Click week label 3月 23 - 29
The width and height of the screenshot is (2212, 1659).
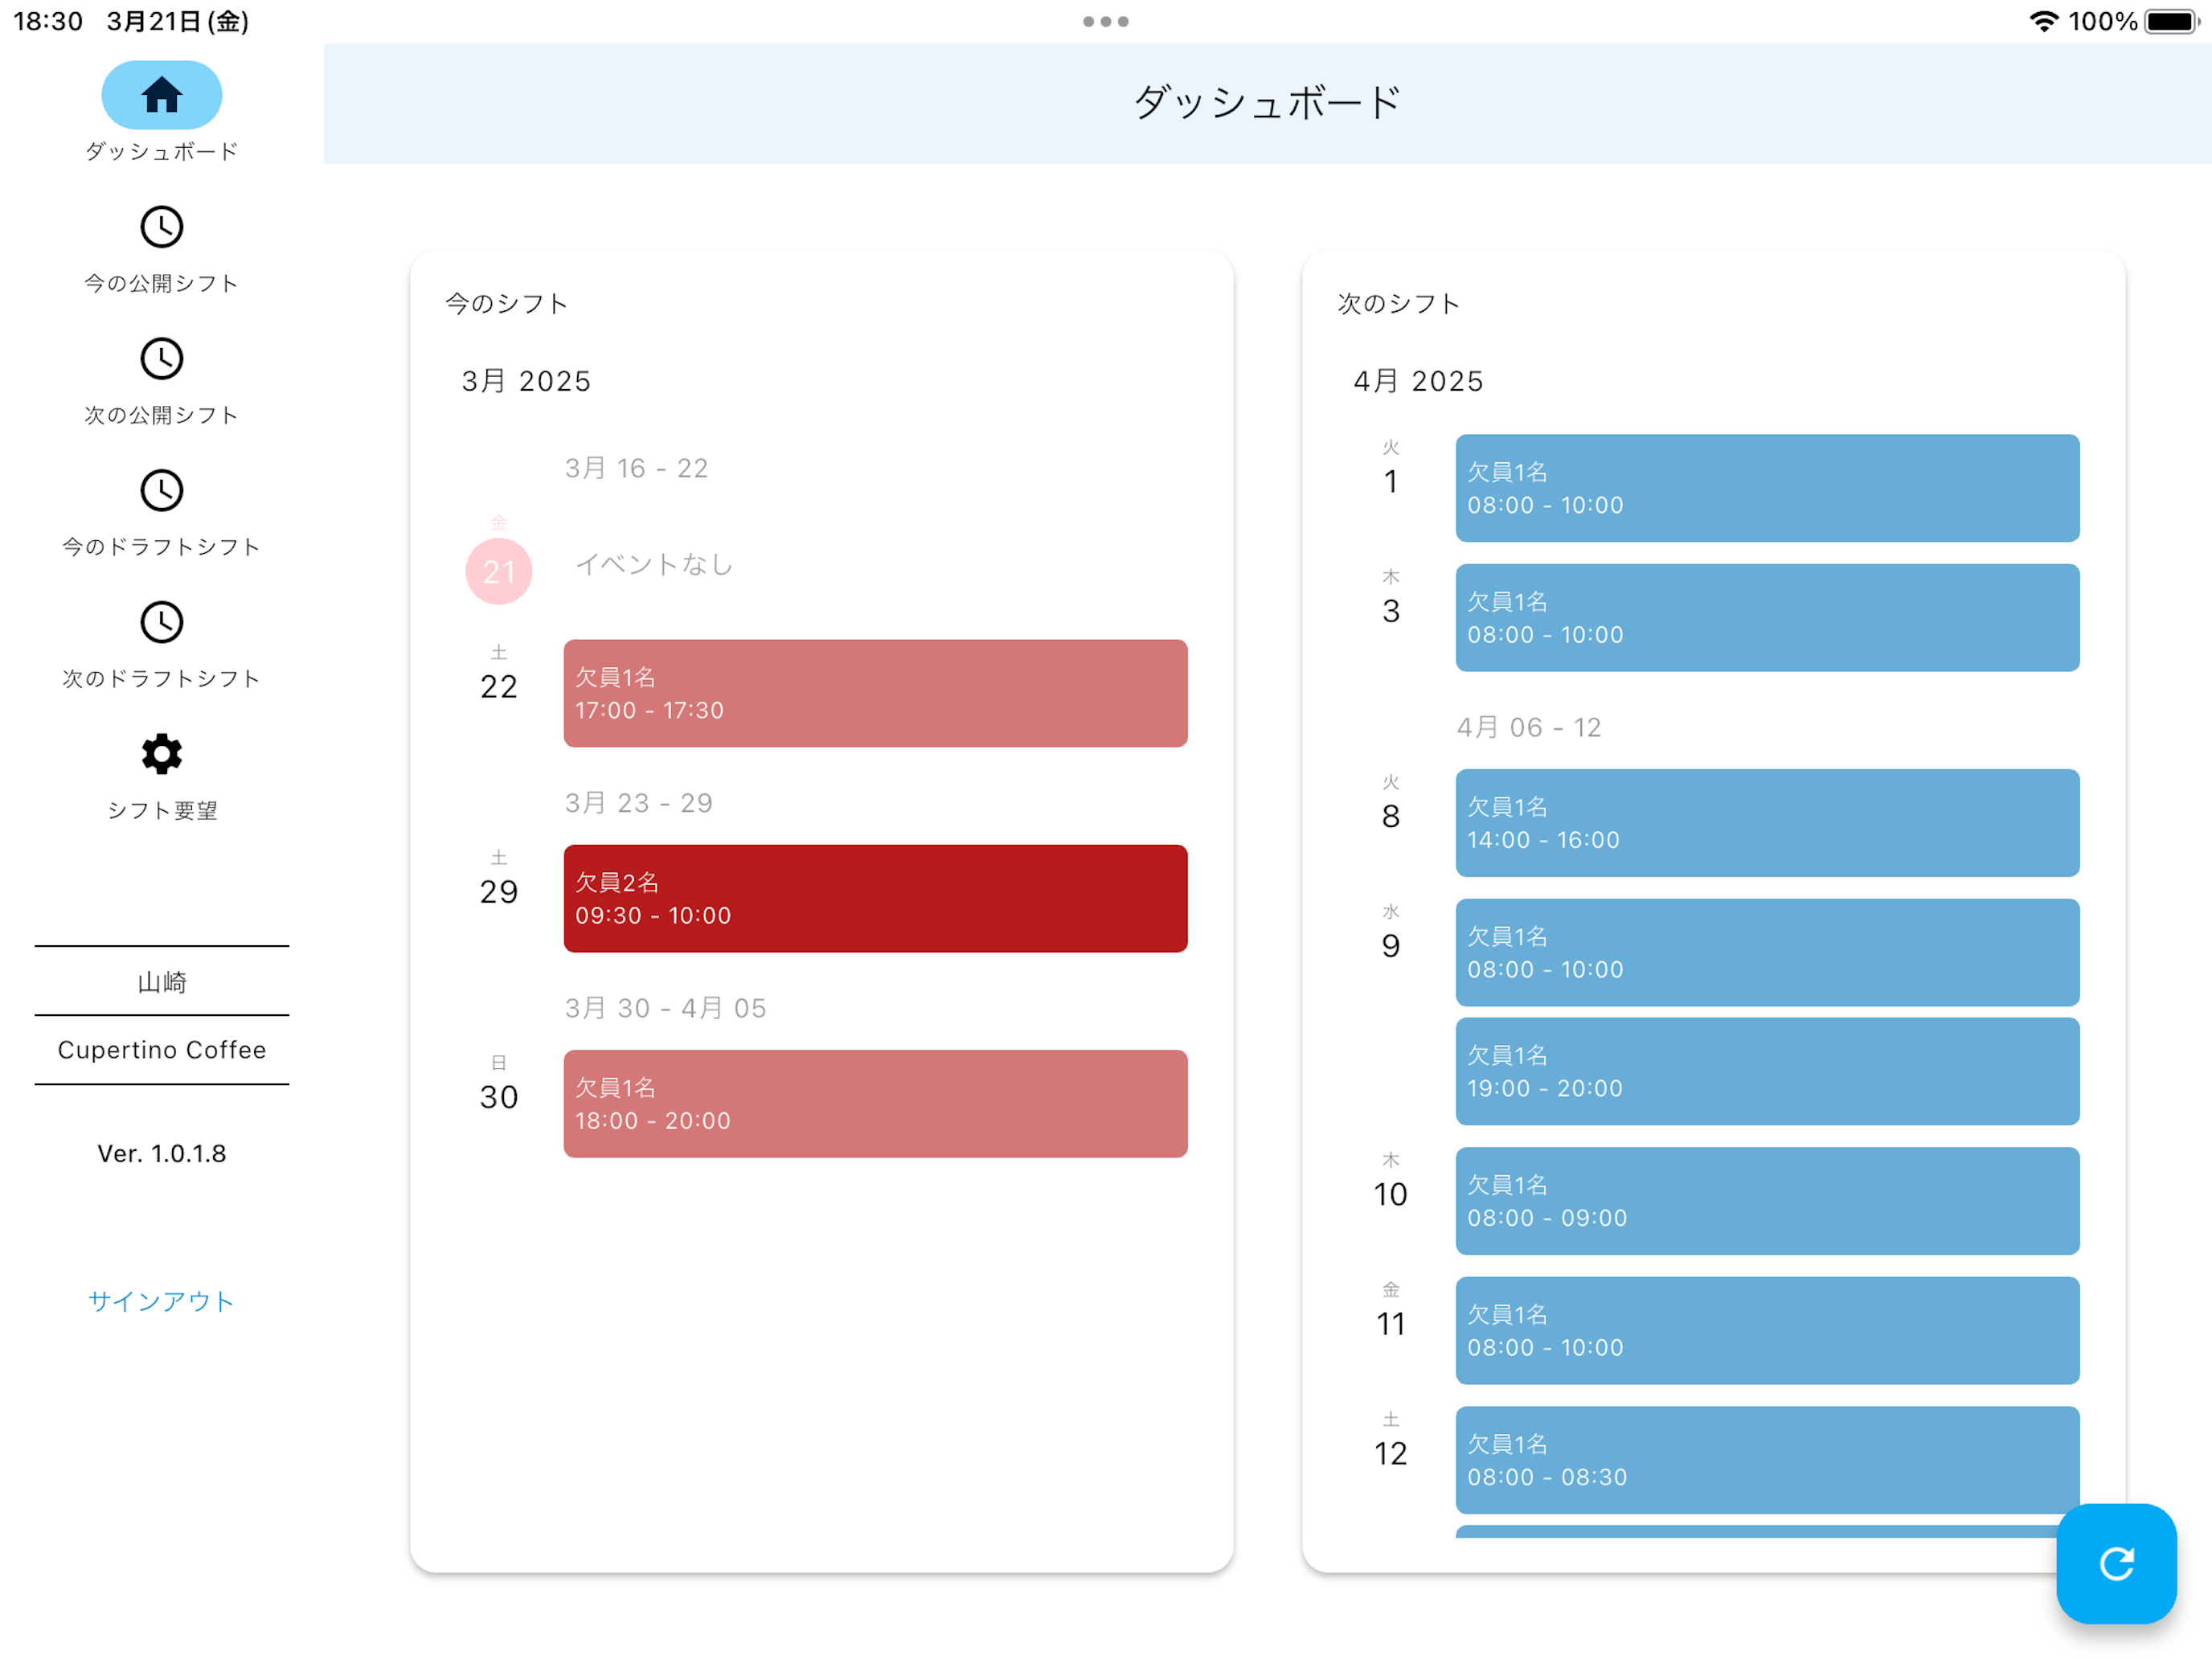click(x=638, y=802)
